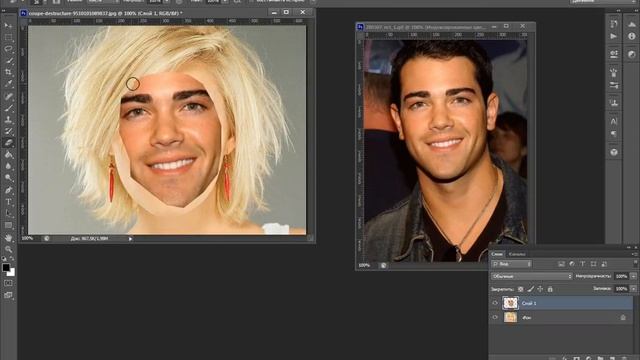Select the History Brush tool
This screenshot has width=640, height=360.
(8, 131)
